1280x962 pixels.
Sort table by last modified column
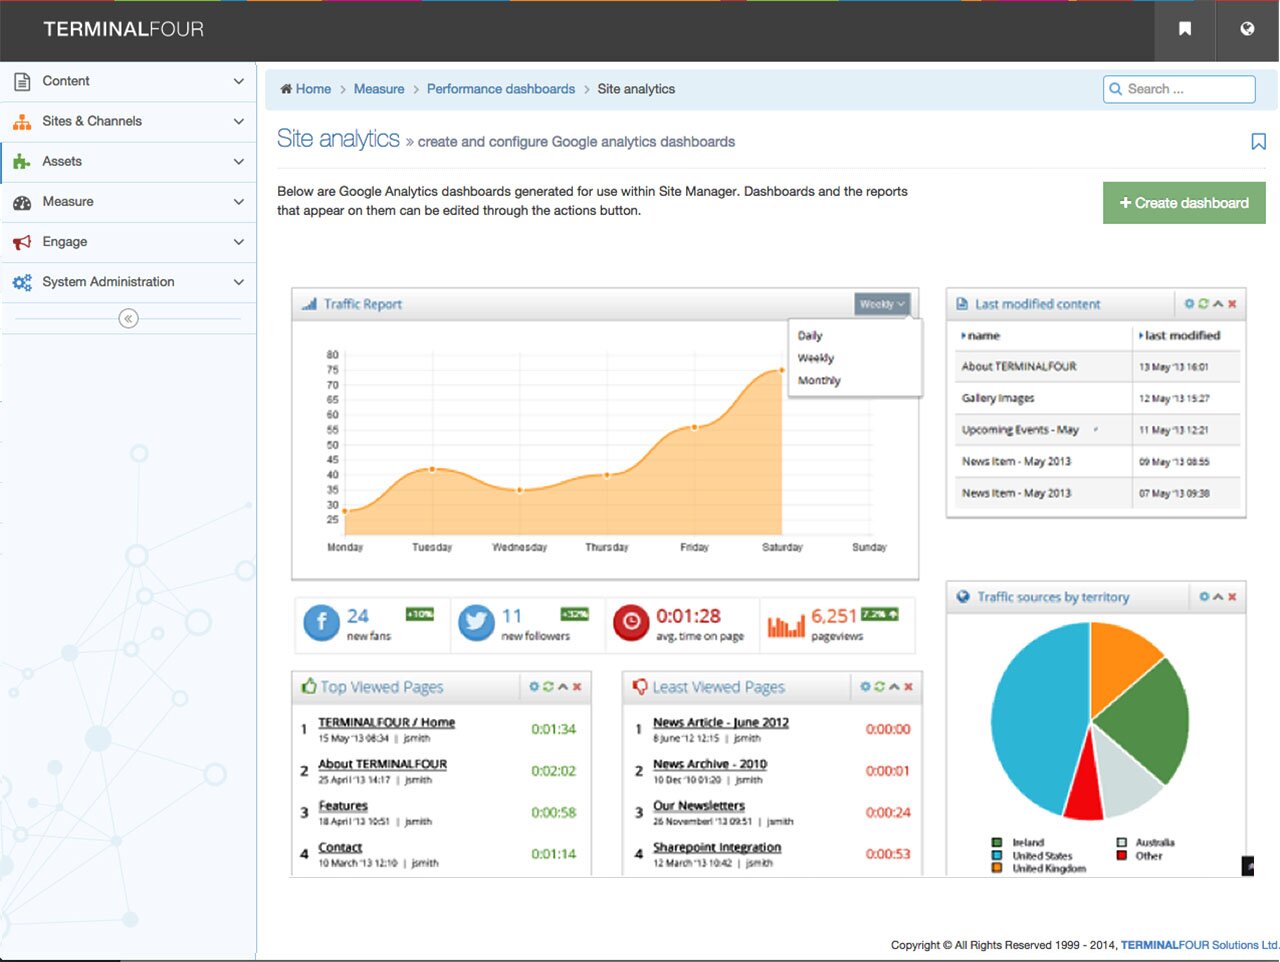pyautogui.click(x=1180, y=336)
